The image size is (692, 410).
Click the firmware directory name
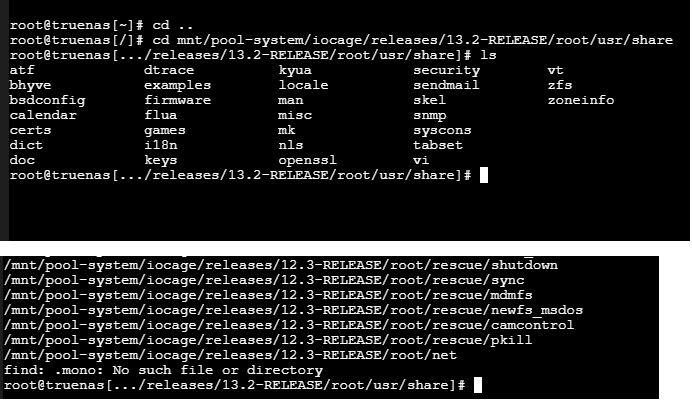click(177, 101)
